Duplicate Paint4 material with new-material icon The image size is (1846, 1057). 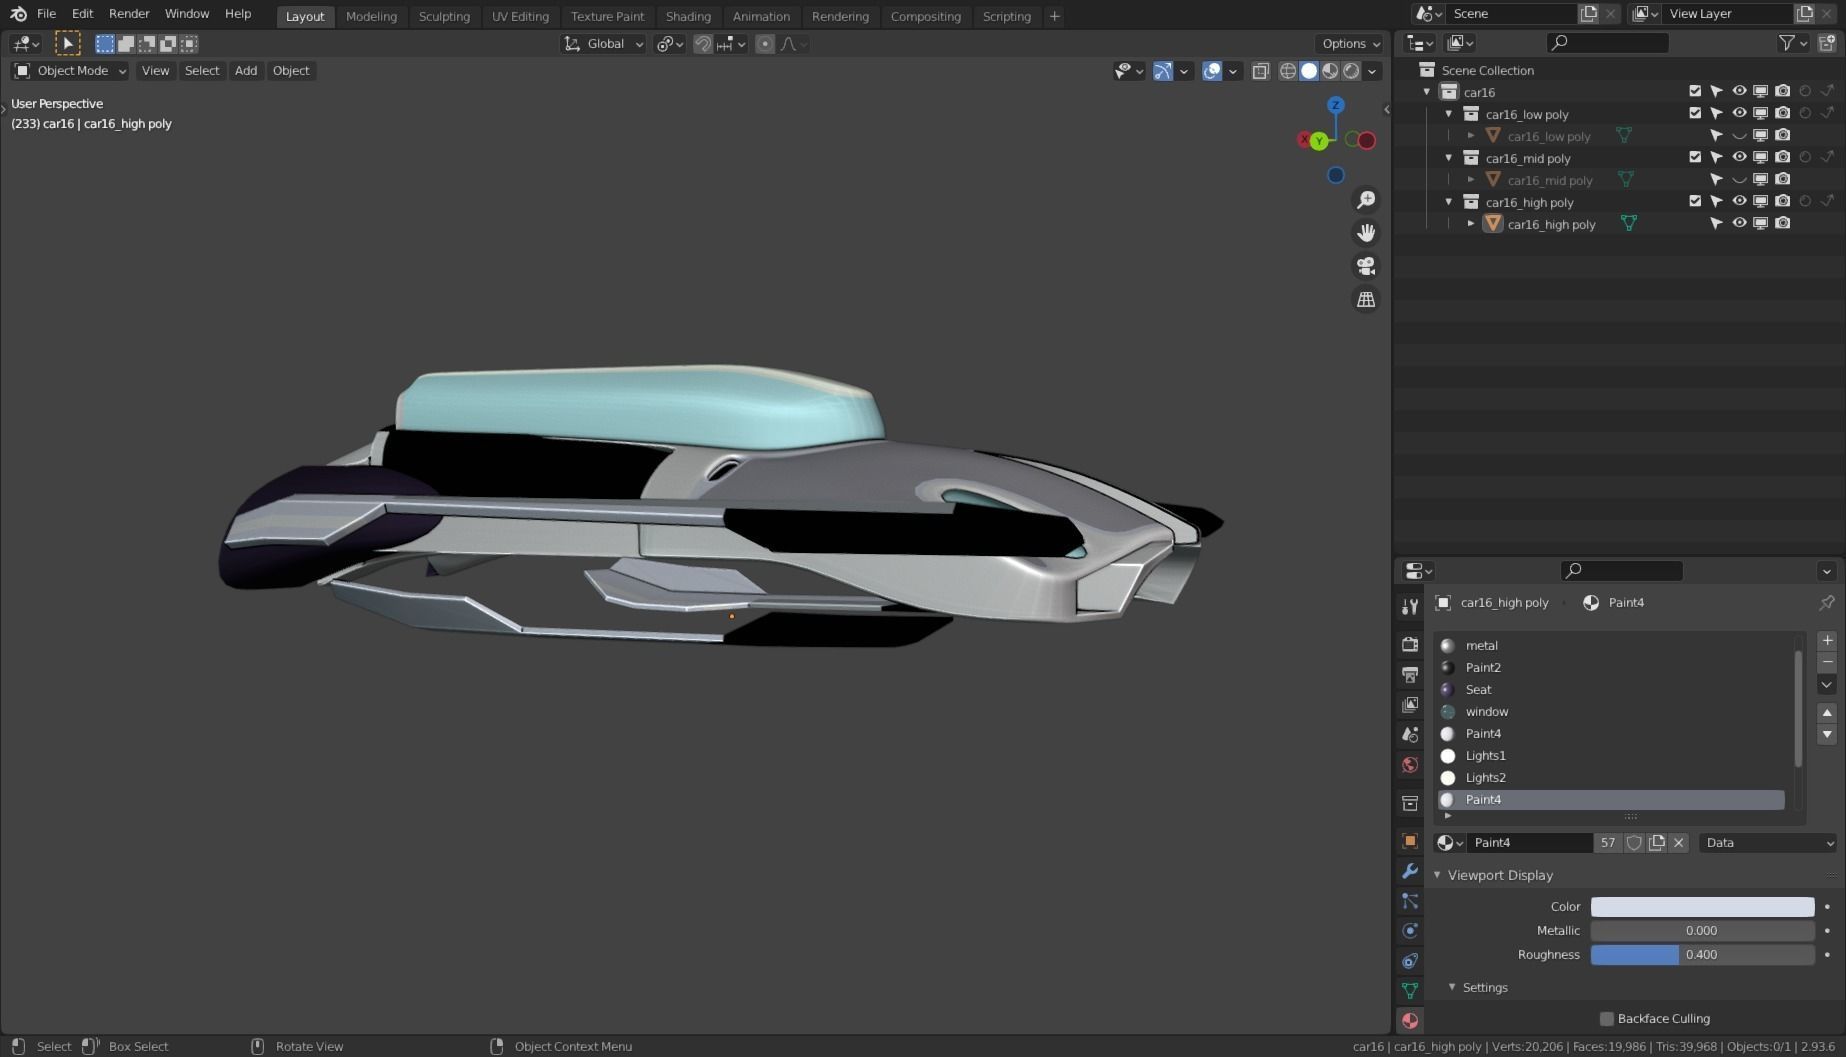(x=1657, y=842)
